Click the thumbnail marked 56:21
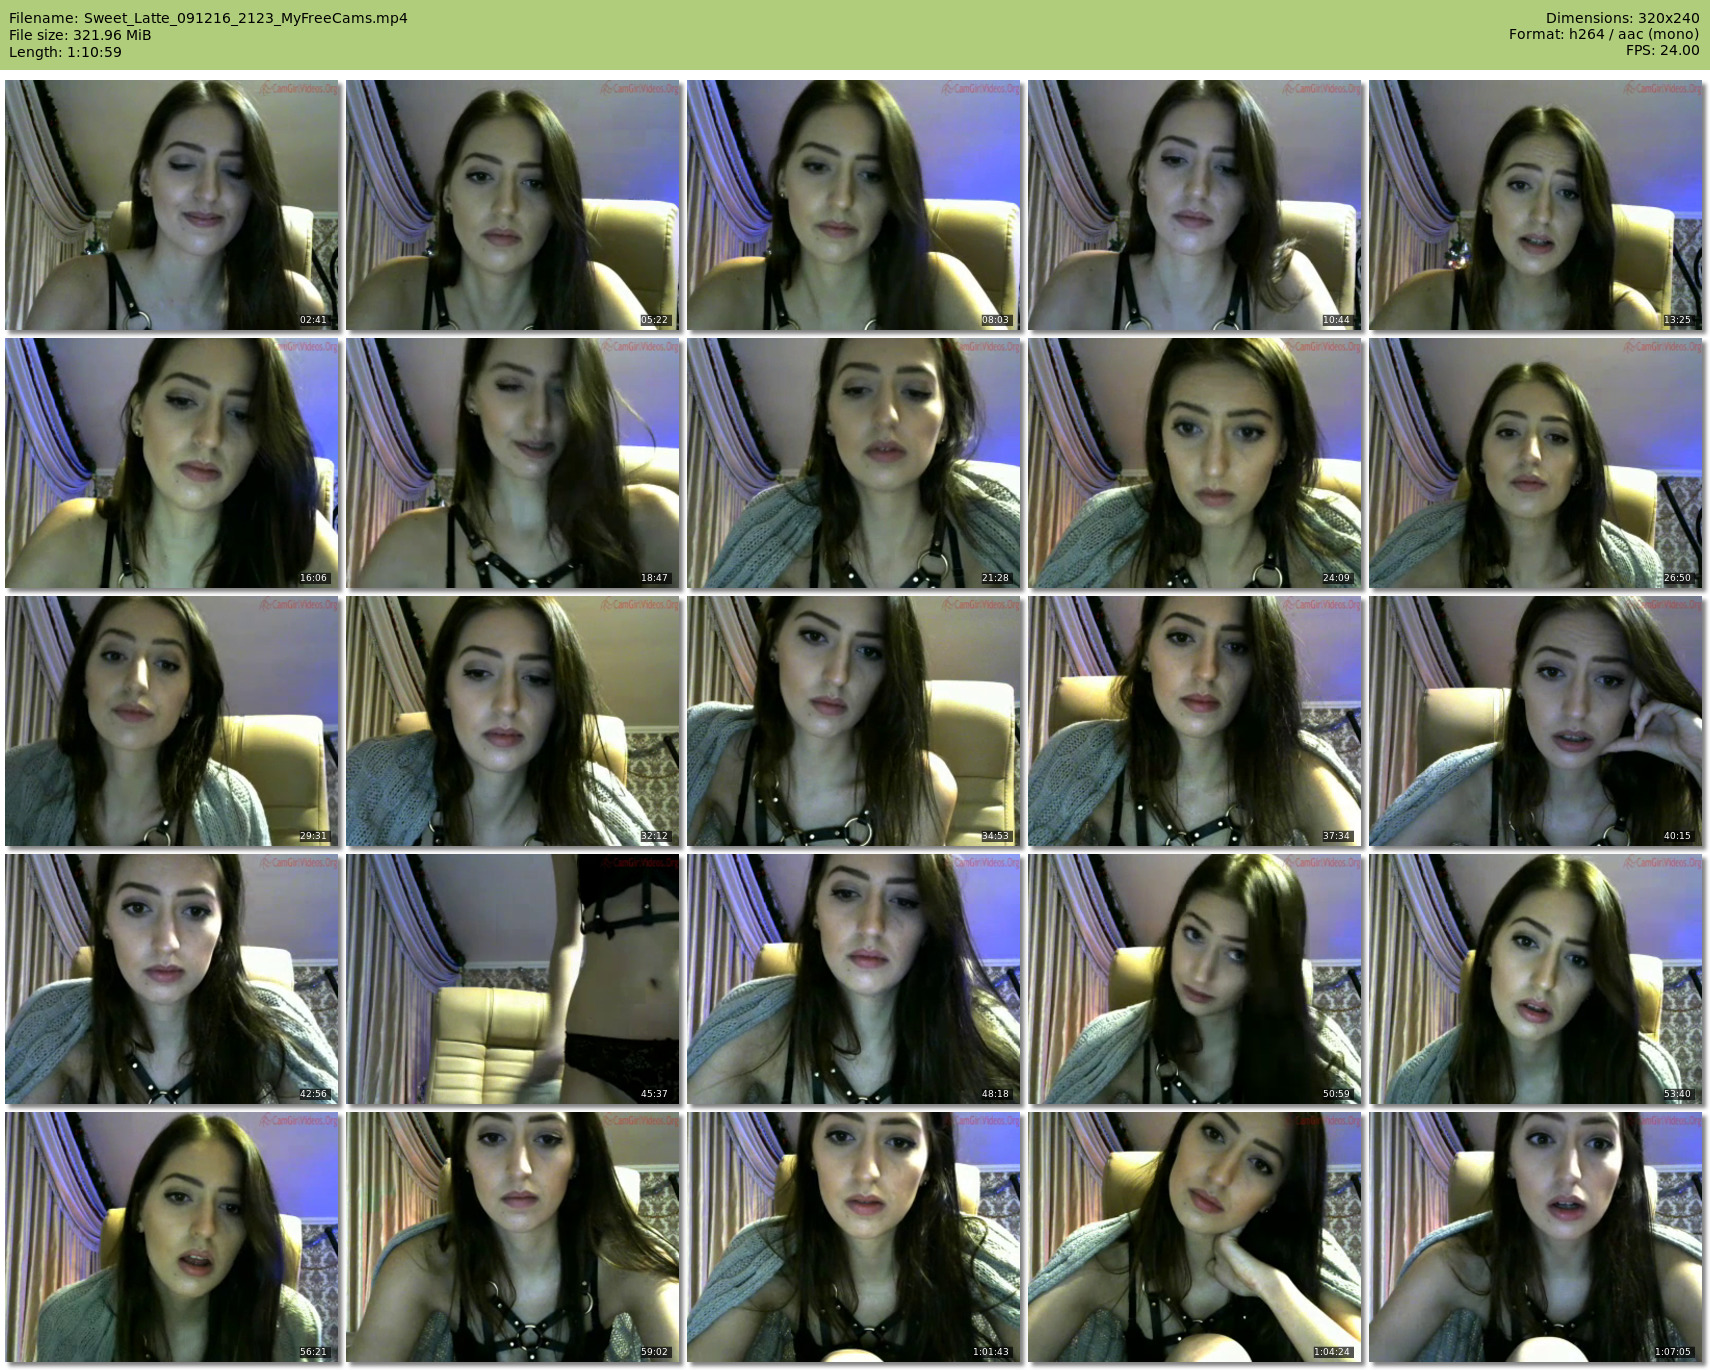Image resolution: width=1710 pixels, height=1370 pixels. pos(172,1237)
